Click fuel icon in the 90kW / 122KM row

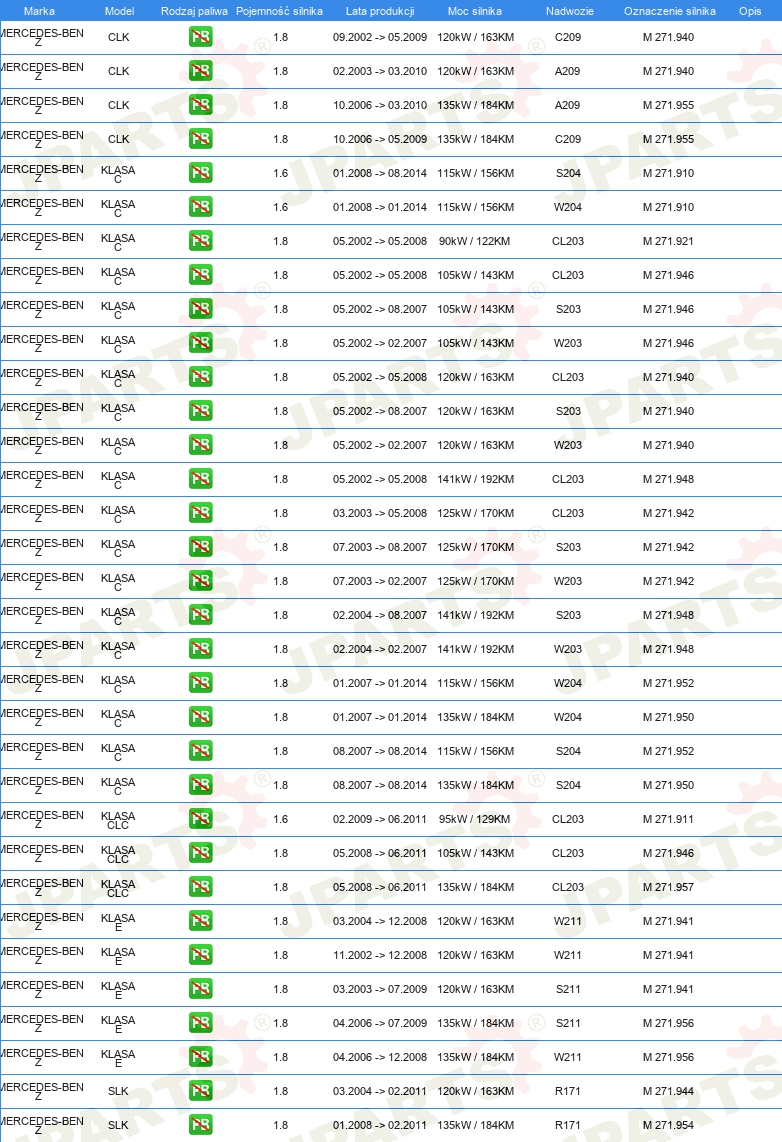click(200, 240)
